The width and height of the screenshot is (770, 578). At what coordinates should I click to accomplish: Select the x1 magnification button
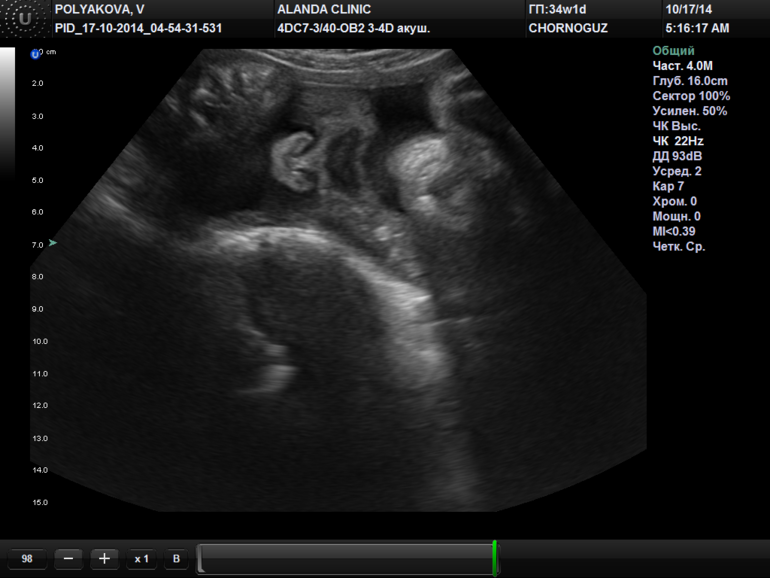point(141,559)
